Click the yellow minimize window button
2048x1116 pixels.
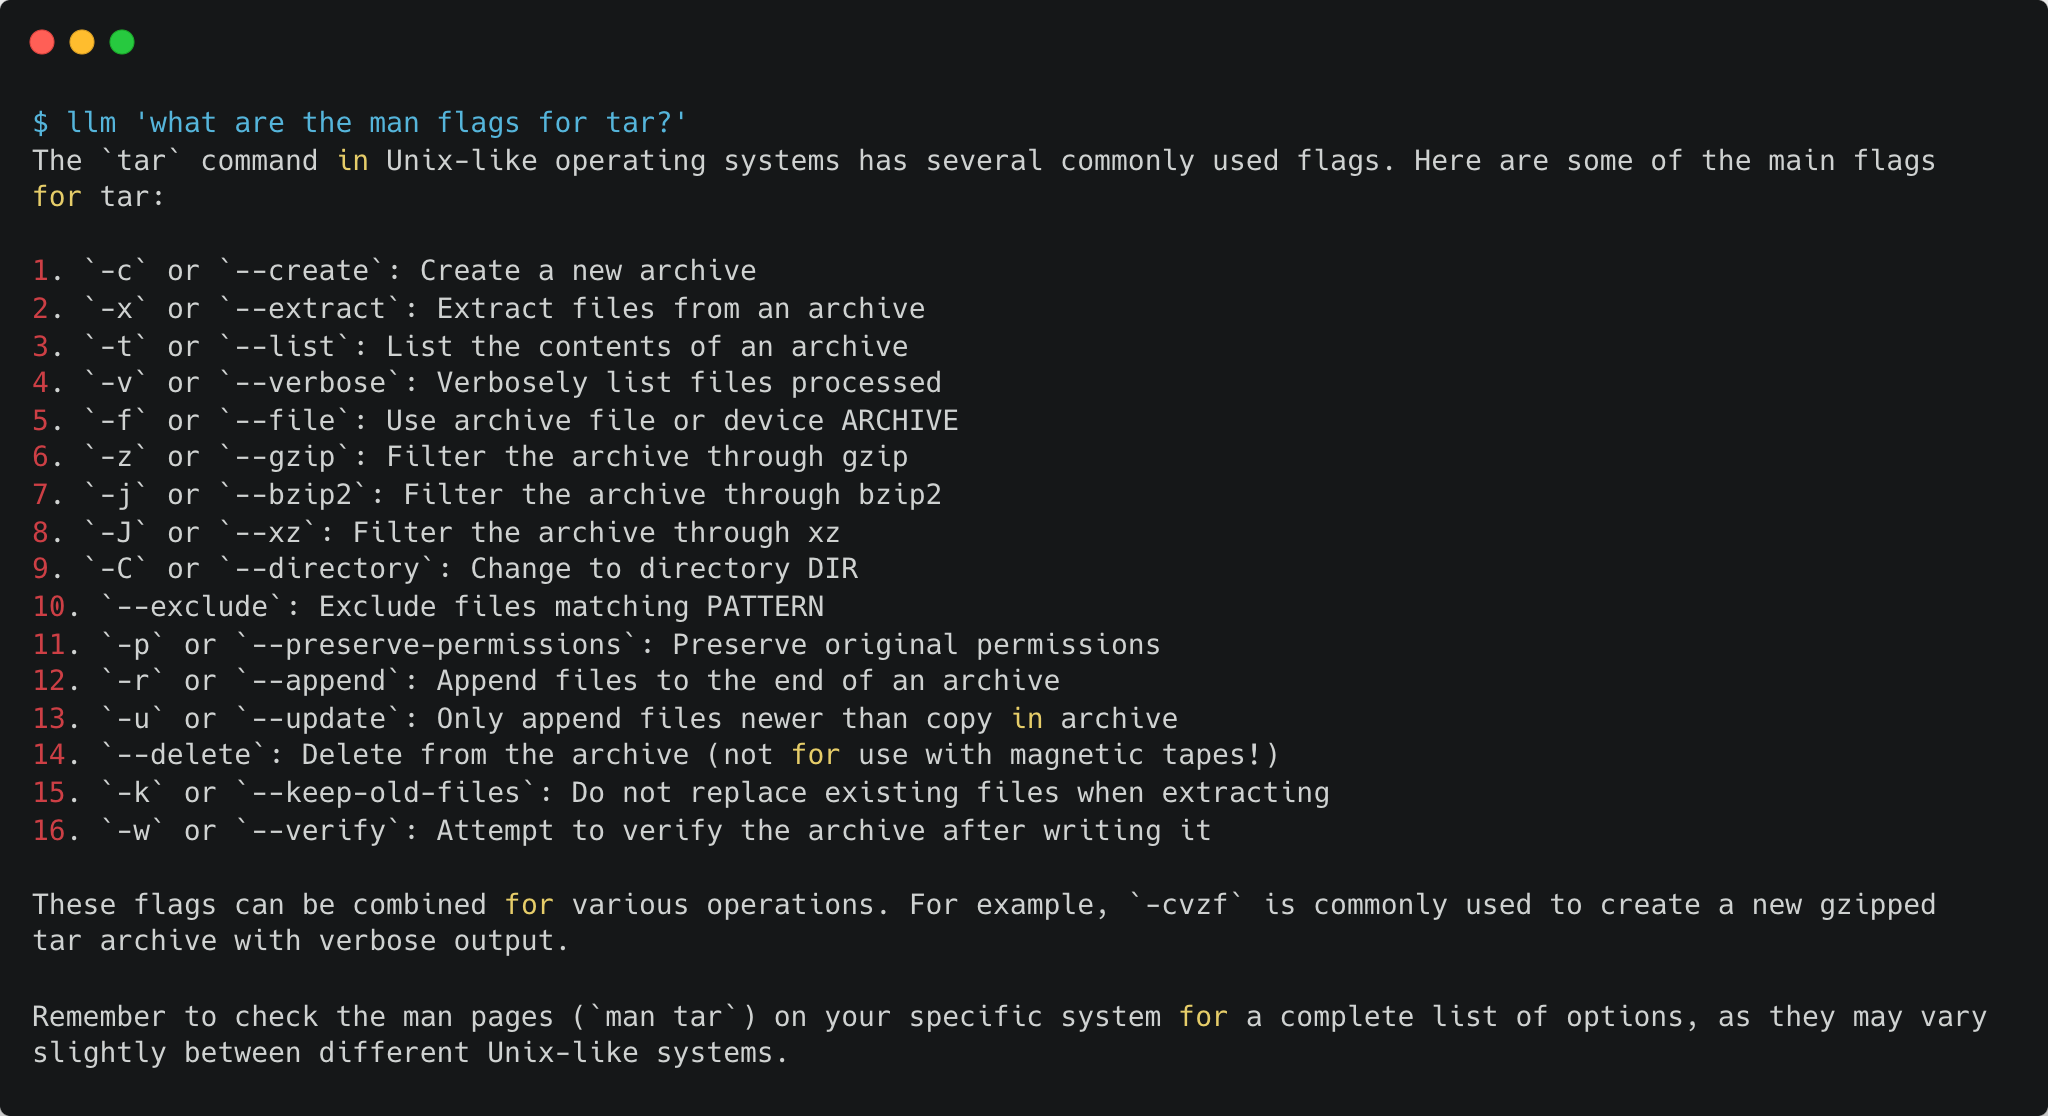(82, 42)
